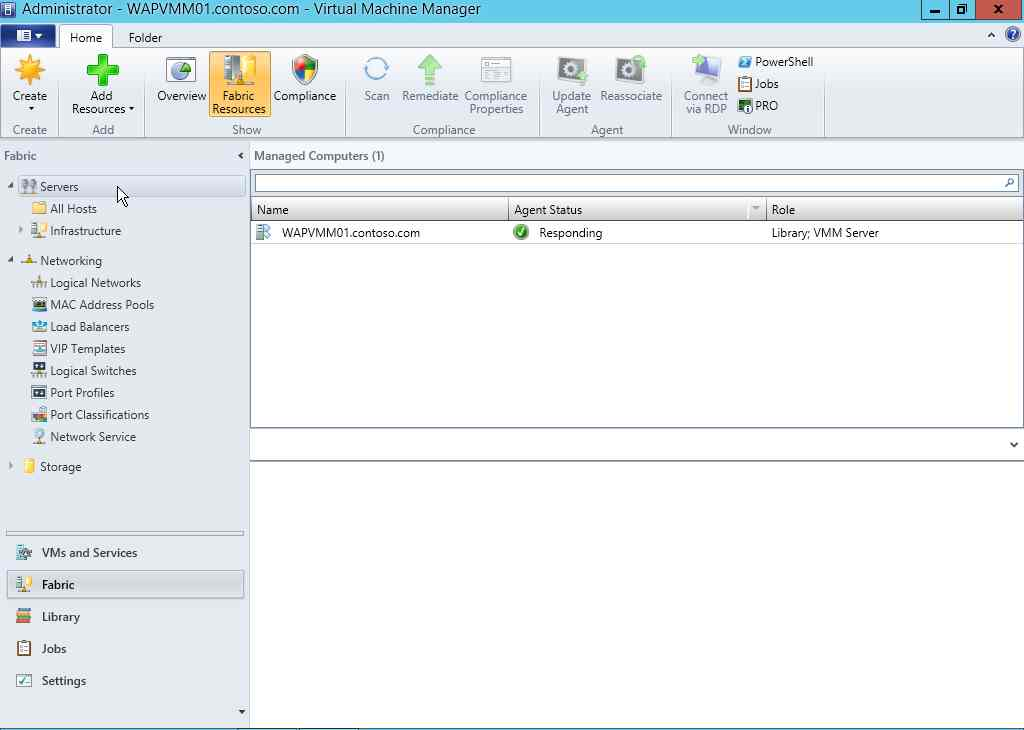The height and width of the screenshot is (730, 1024).
Task: Expand the Storage tree node
Action: point(10,466)
